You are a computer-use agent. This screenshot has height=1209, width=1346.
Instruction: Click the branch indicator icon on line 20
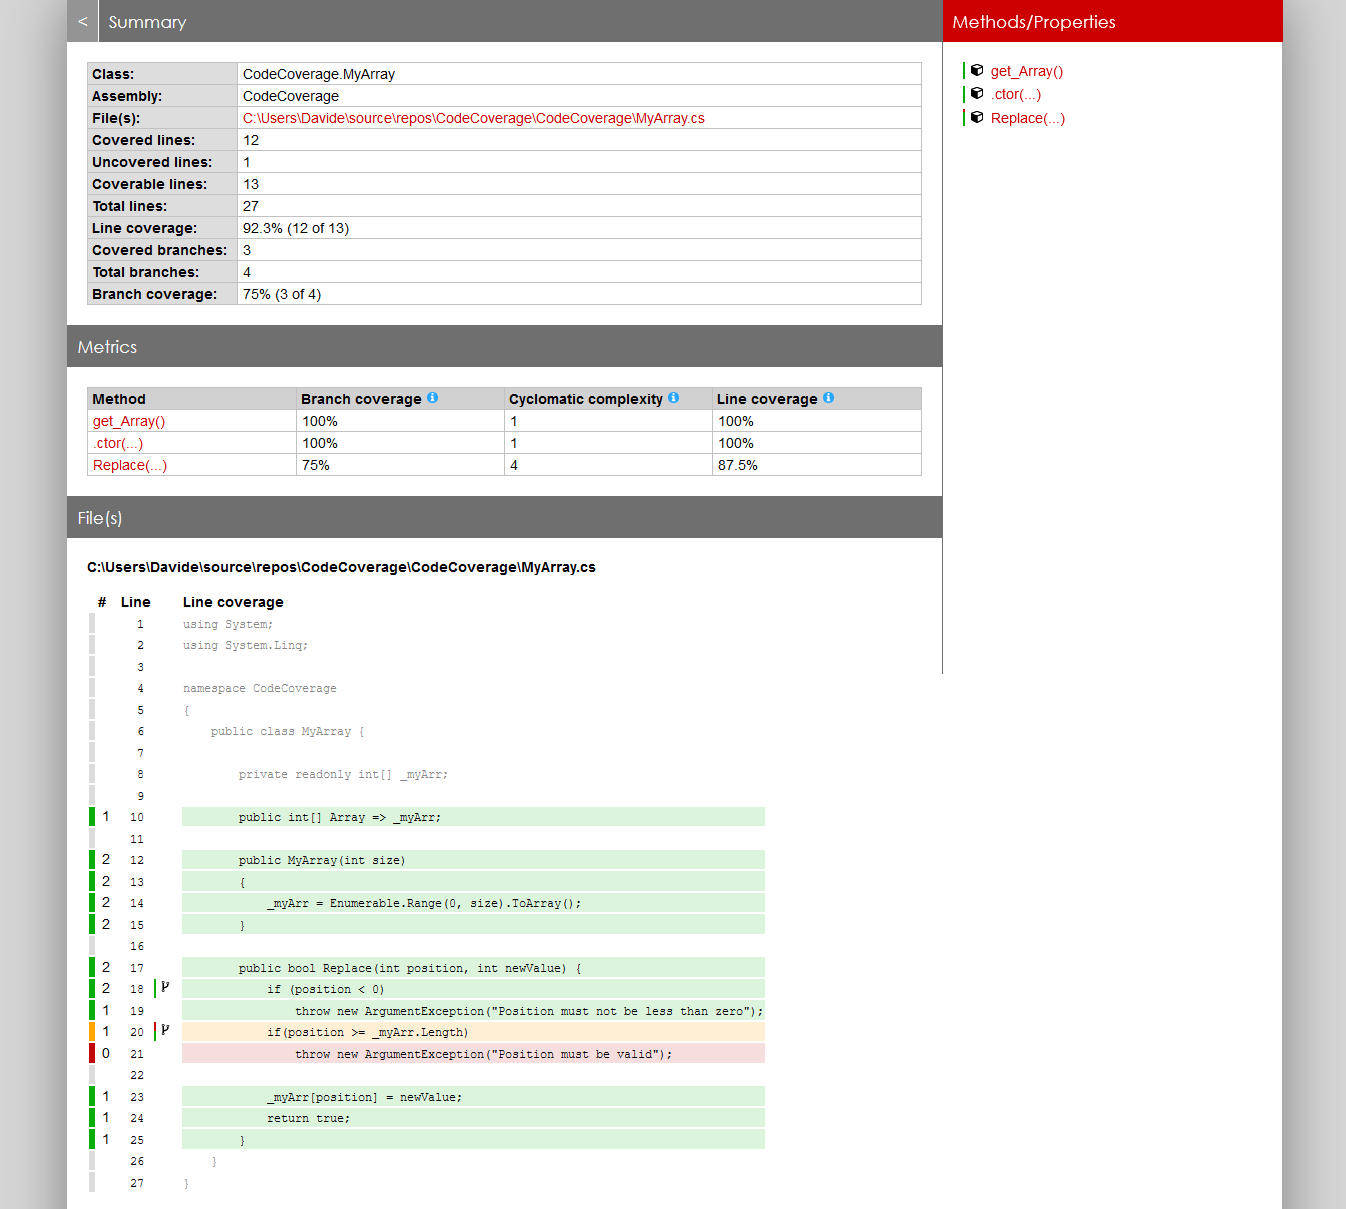tap(164, 1031)
